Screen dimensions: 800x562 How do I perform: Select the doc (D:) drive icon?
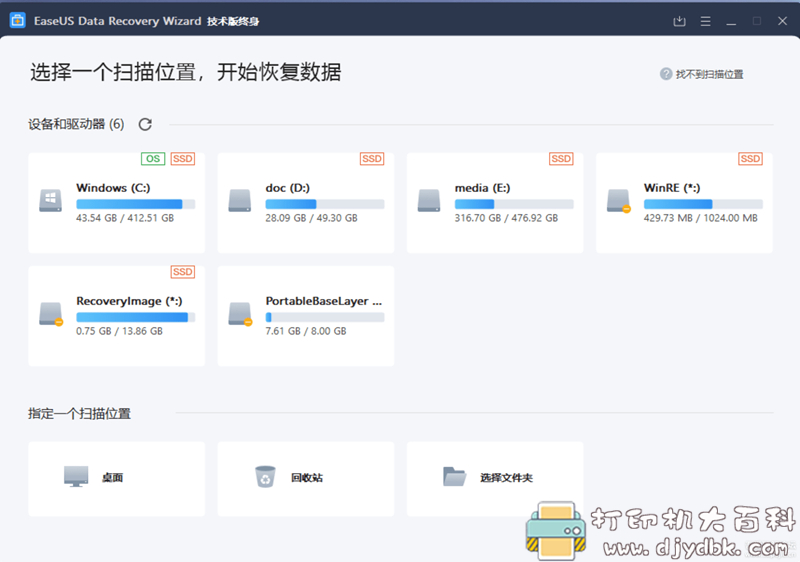pyautogui.click(x=240, y=200)
